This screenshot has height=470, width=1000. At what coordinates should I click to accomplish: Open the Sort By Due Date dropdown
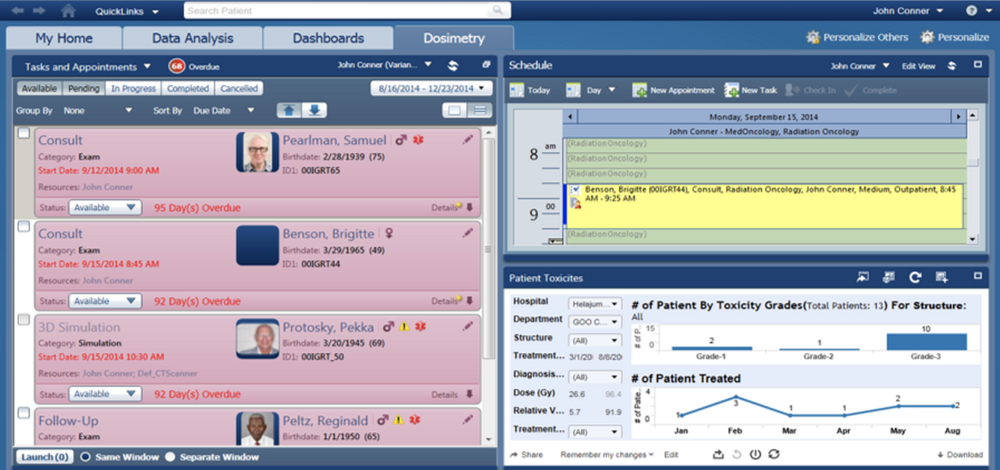224,110
